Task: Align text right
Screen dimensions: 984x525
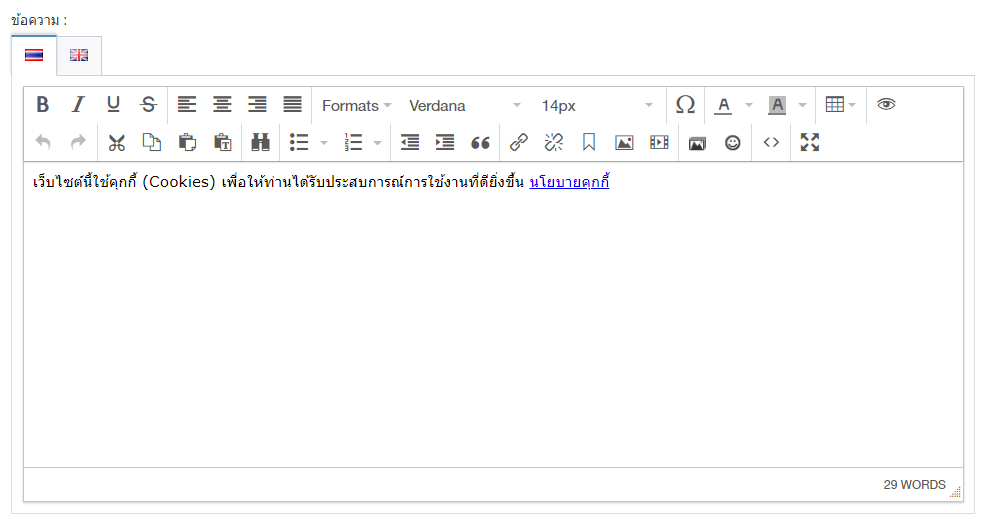Action: [x=257, y=105]
